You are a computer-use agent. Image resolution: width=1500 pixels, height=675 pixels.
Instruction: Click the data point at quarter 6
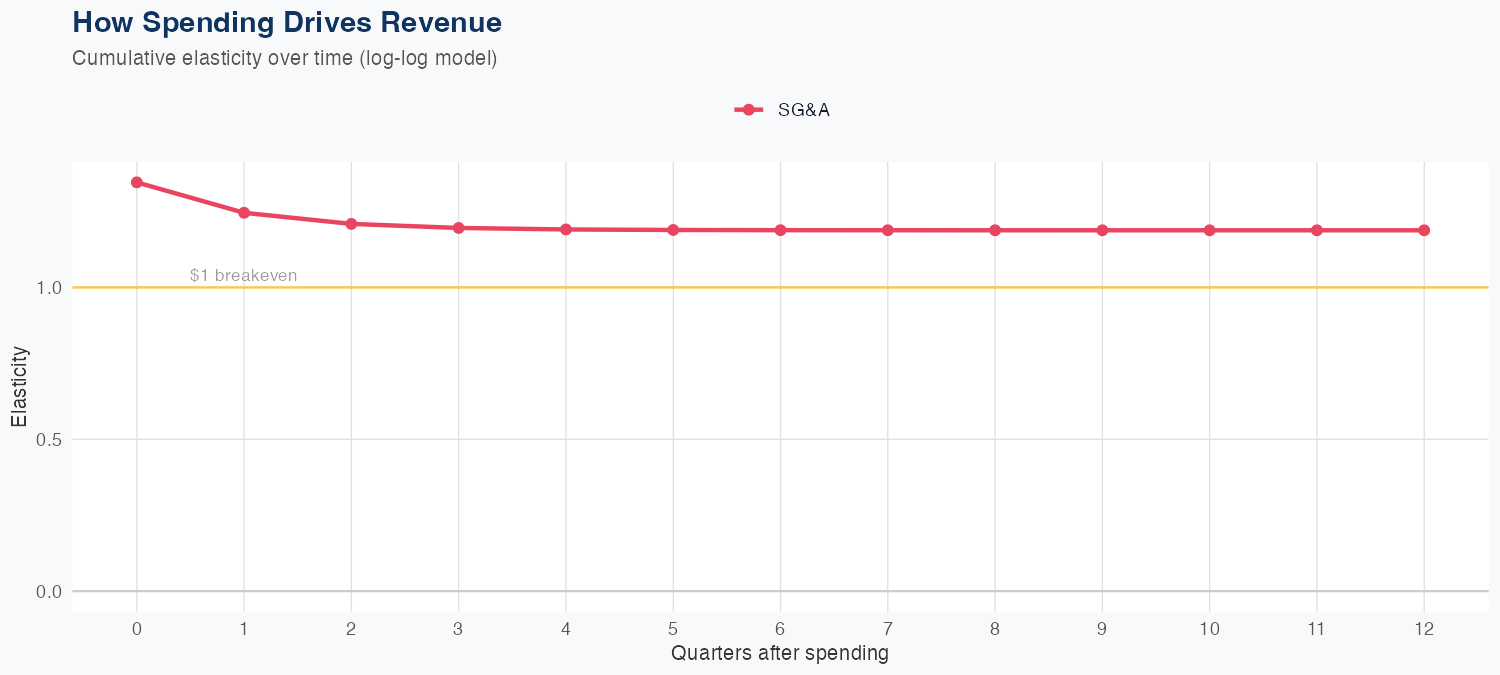780,230
